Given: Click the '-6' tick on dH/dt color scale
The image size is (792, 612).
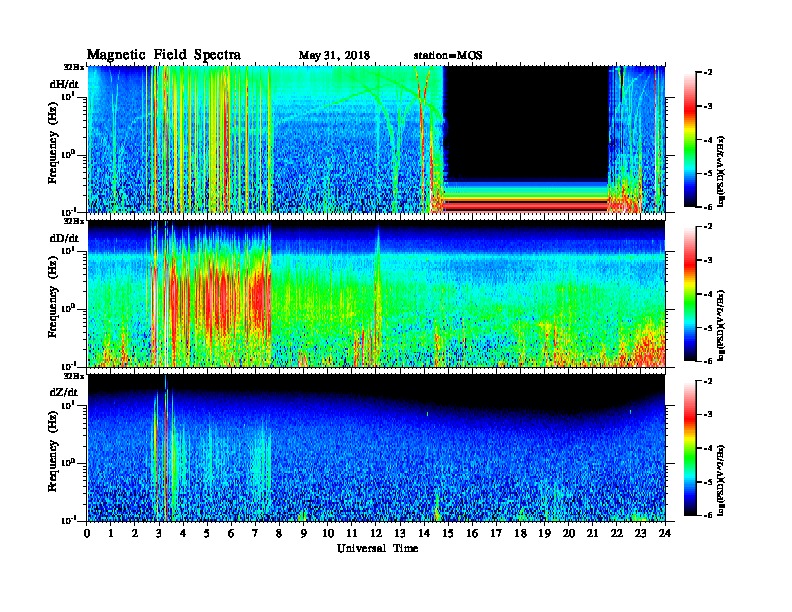Looking at the screenshot, I should click(x=708, y=207).
